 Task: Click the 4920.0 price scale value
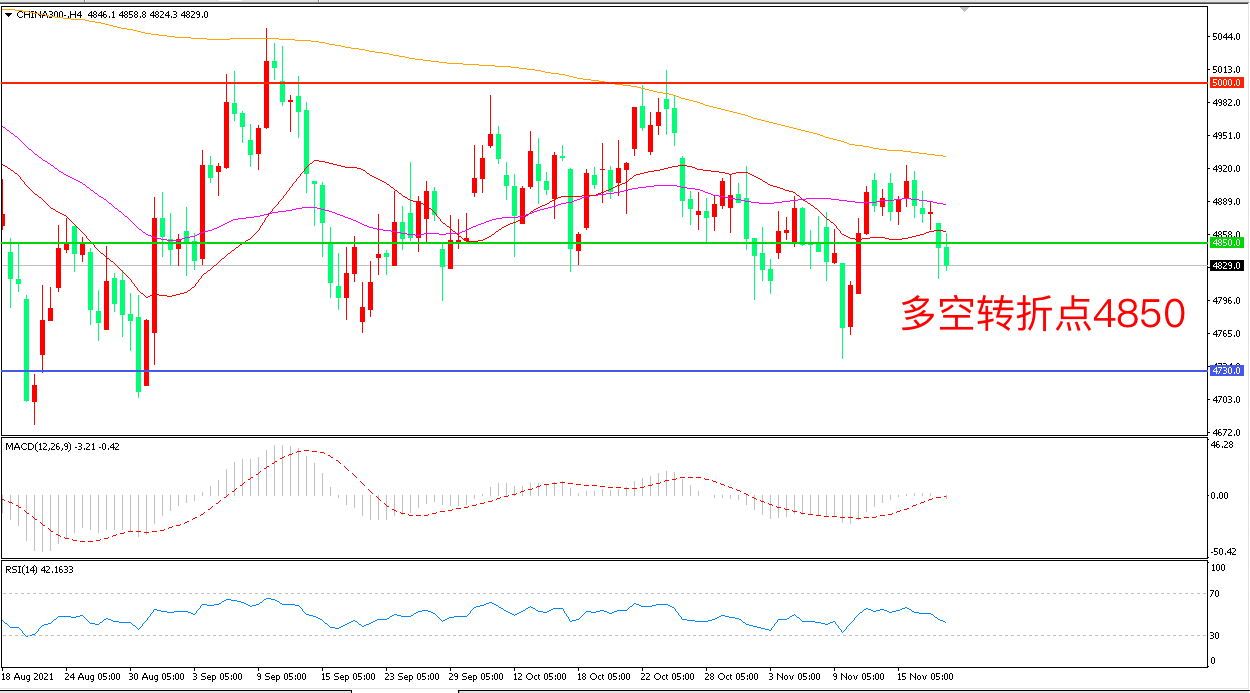coord(1224,169)
